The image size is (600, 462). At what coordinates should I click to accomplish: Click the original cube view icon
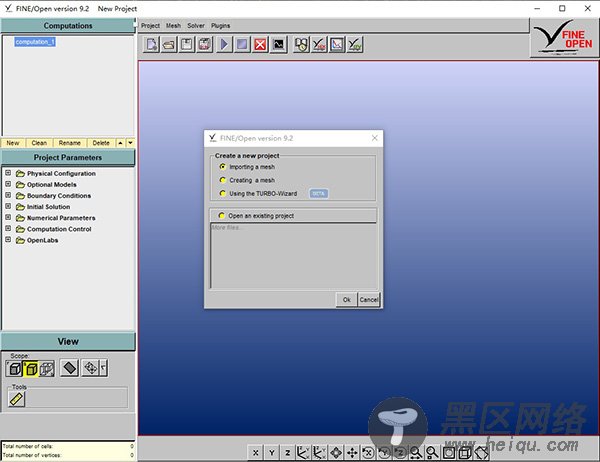[465, 453]
